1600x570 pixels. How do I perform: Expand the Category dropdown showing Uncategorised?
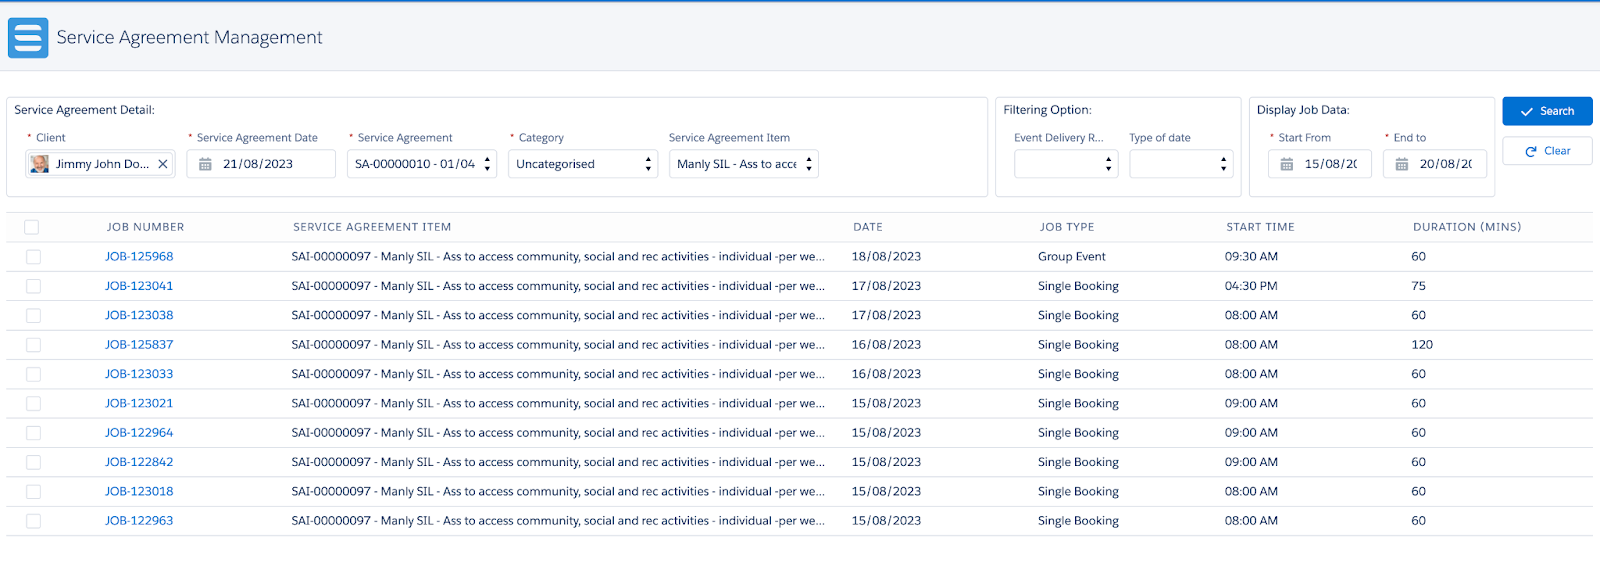point(583,164)
